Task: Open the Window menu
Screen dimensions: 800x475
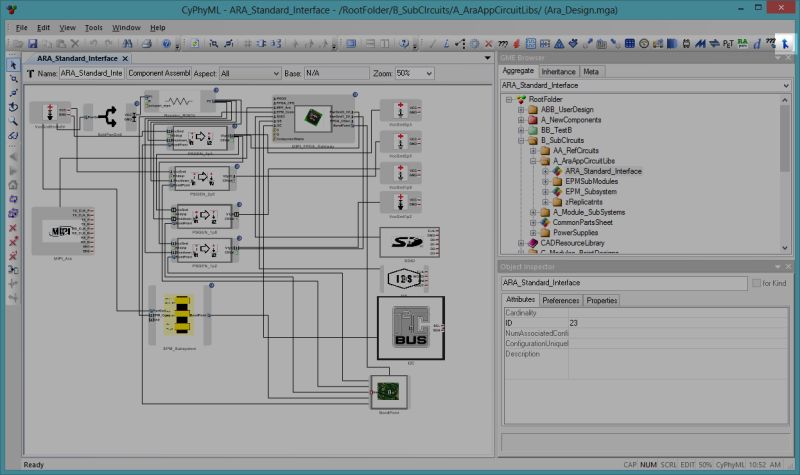Action: pos(126,28)
